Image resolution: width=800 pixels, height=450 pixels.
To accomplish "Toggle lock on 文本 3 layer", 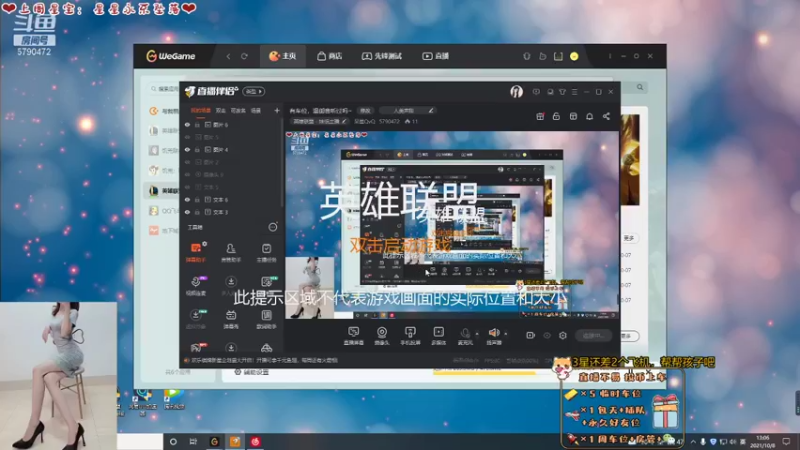I will click(x=197, y=212).
